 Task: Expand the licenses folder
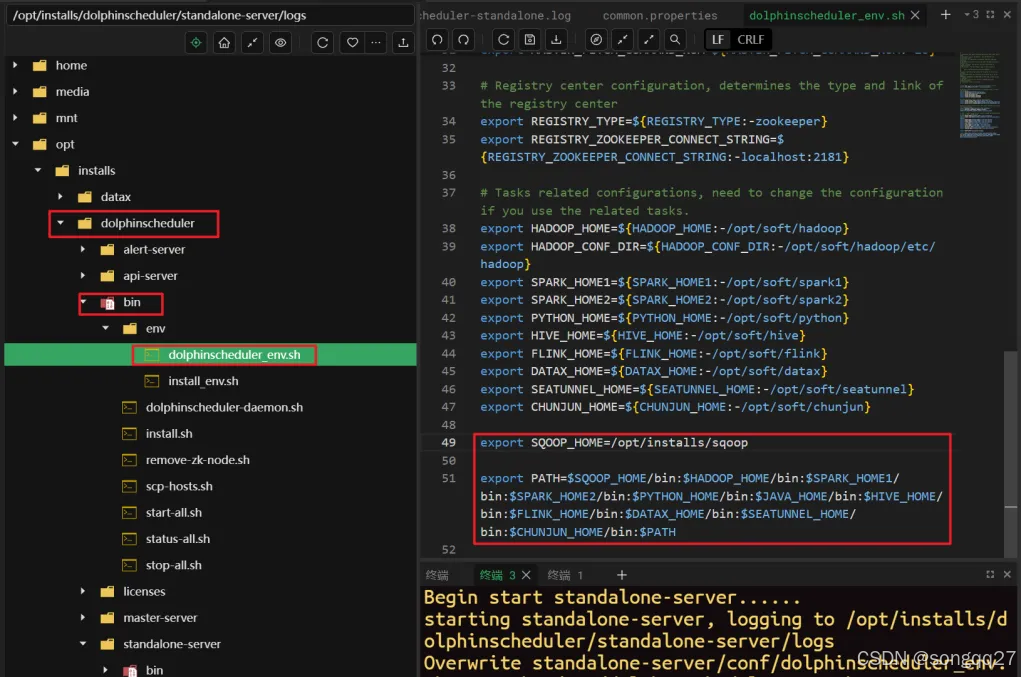pyautogui.click(x=83, y=591)
